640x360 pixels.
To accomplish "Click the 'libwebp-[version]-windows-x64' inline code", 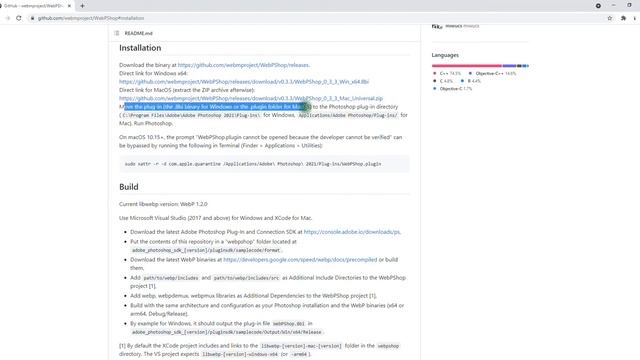I will coord(240,354).
